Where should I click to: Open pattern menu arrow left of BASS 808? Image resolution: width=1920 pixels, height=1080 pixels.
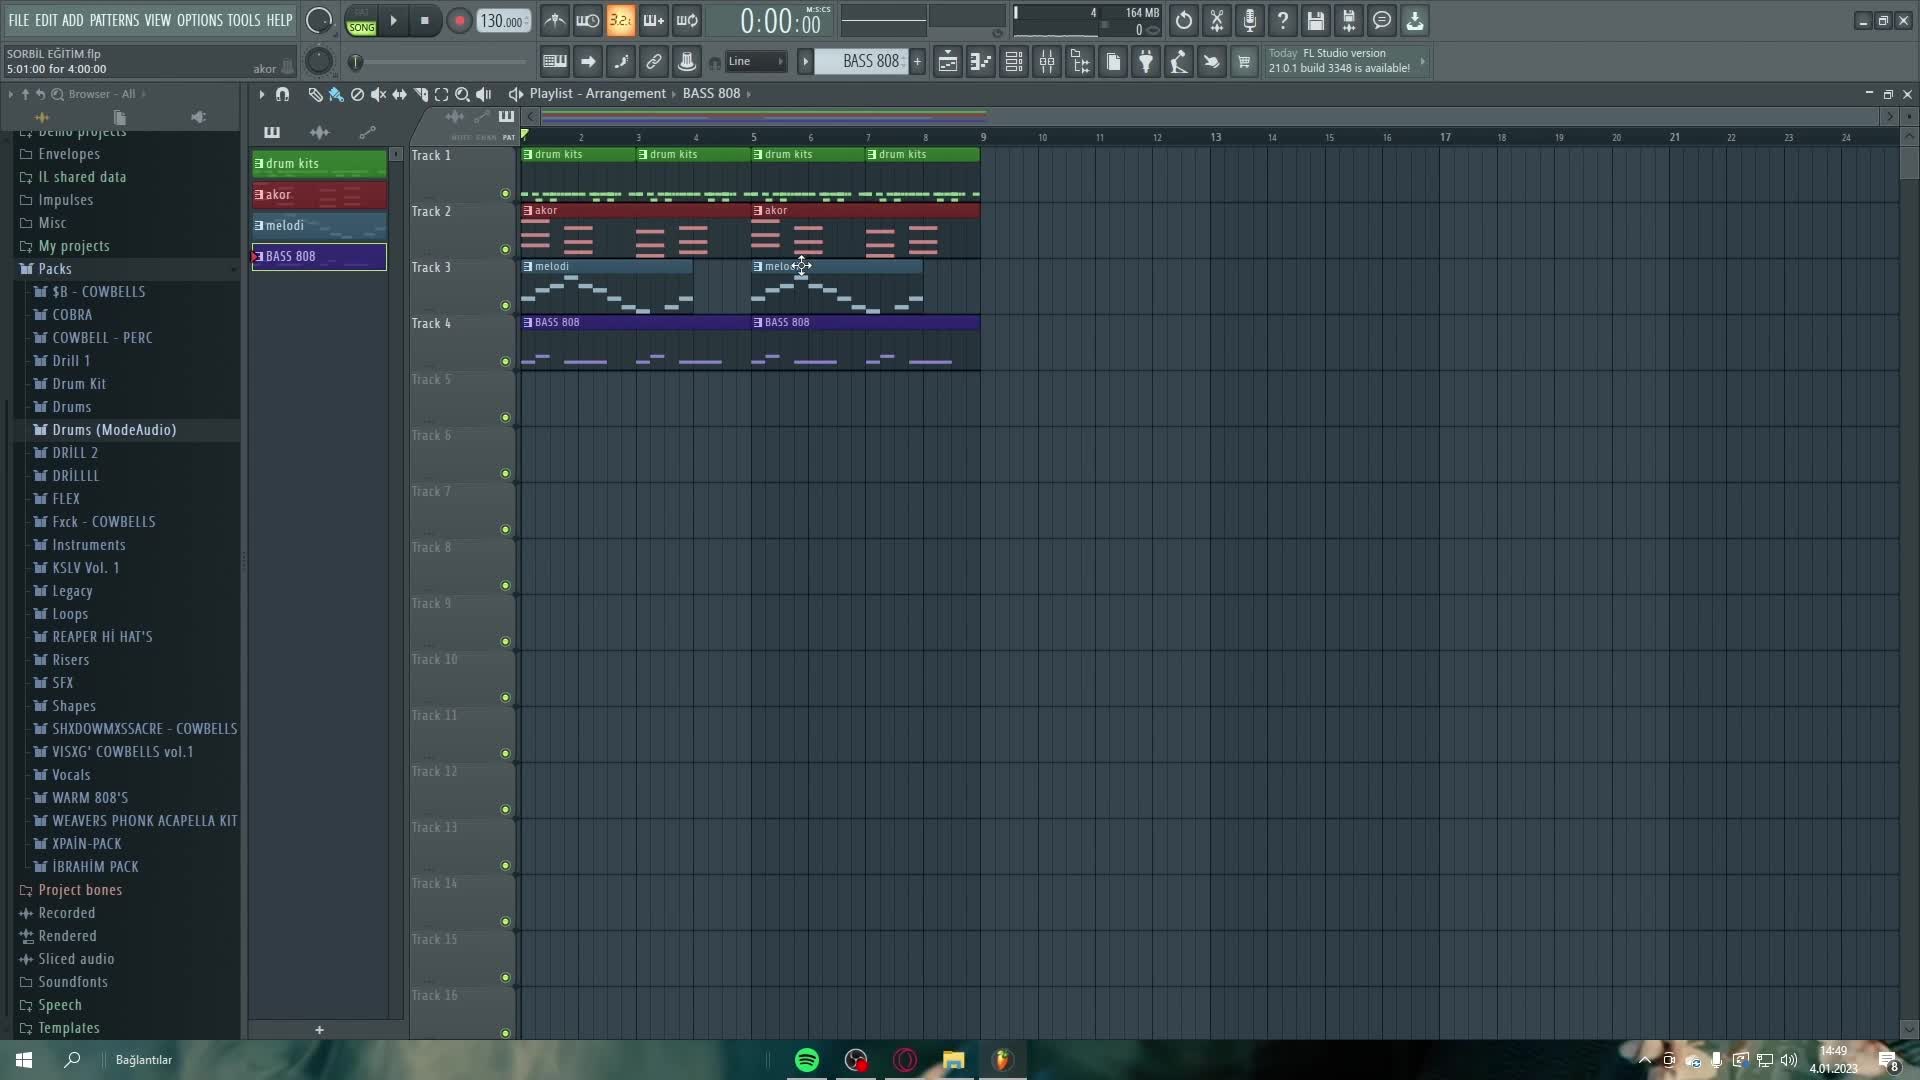805,62
